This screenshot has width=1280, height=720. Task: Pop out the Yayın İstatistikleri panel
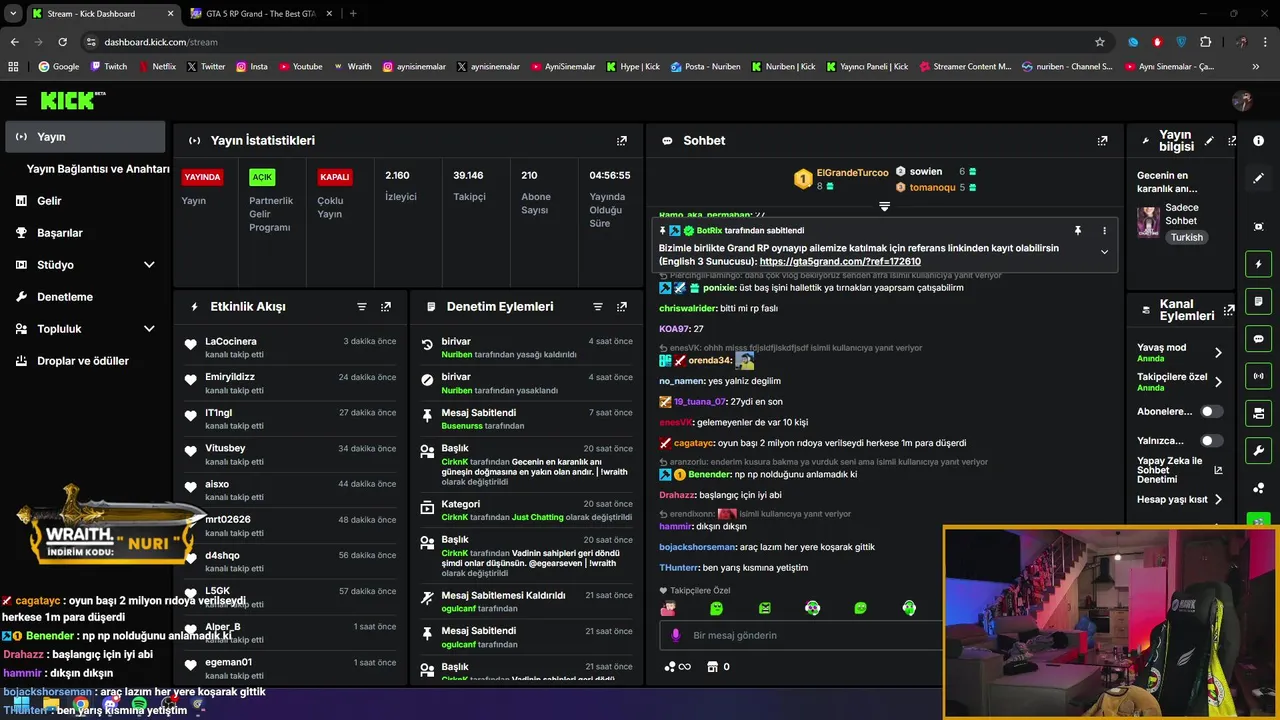tap(622, 141)
